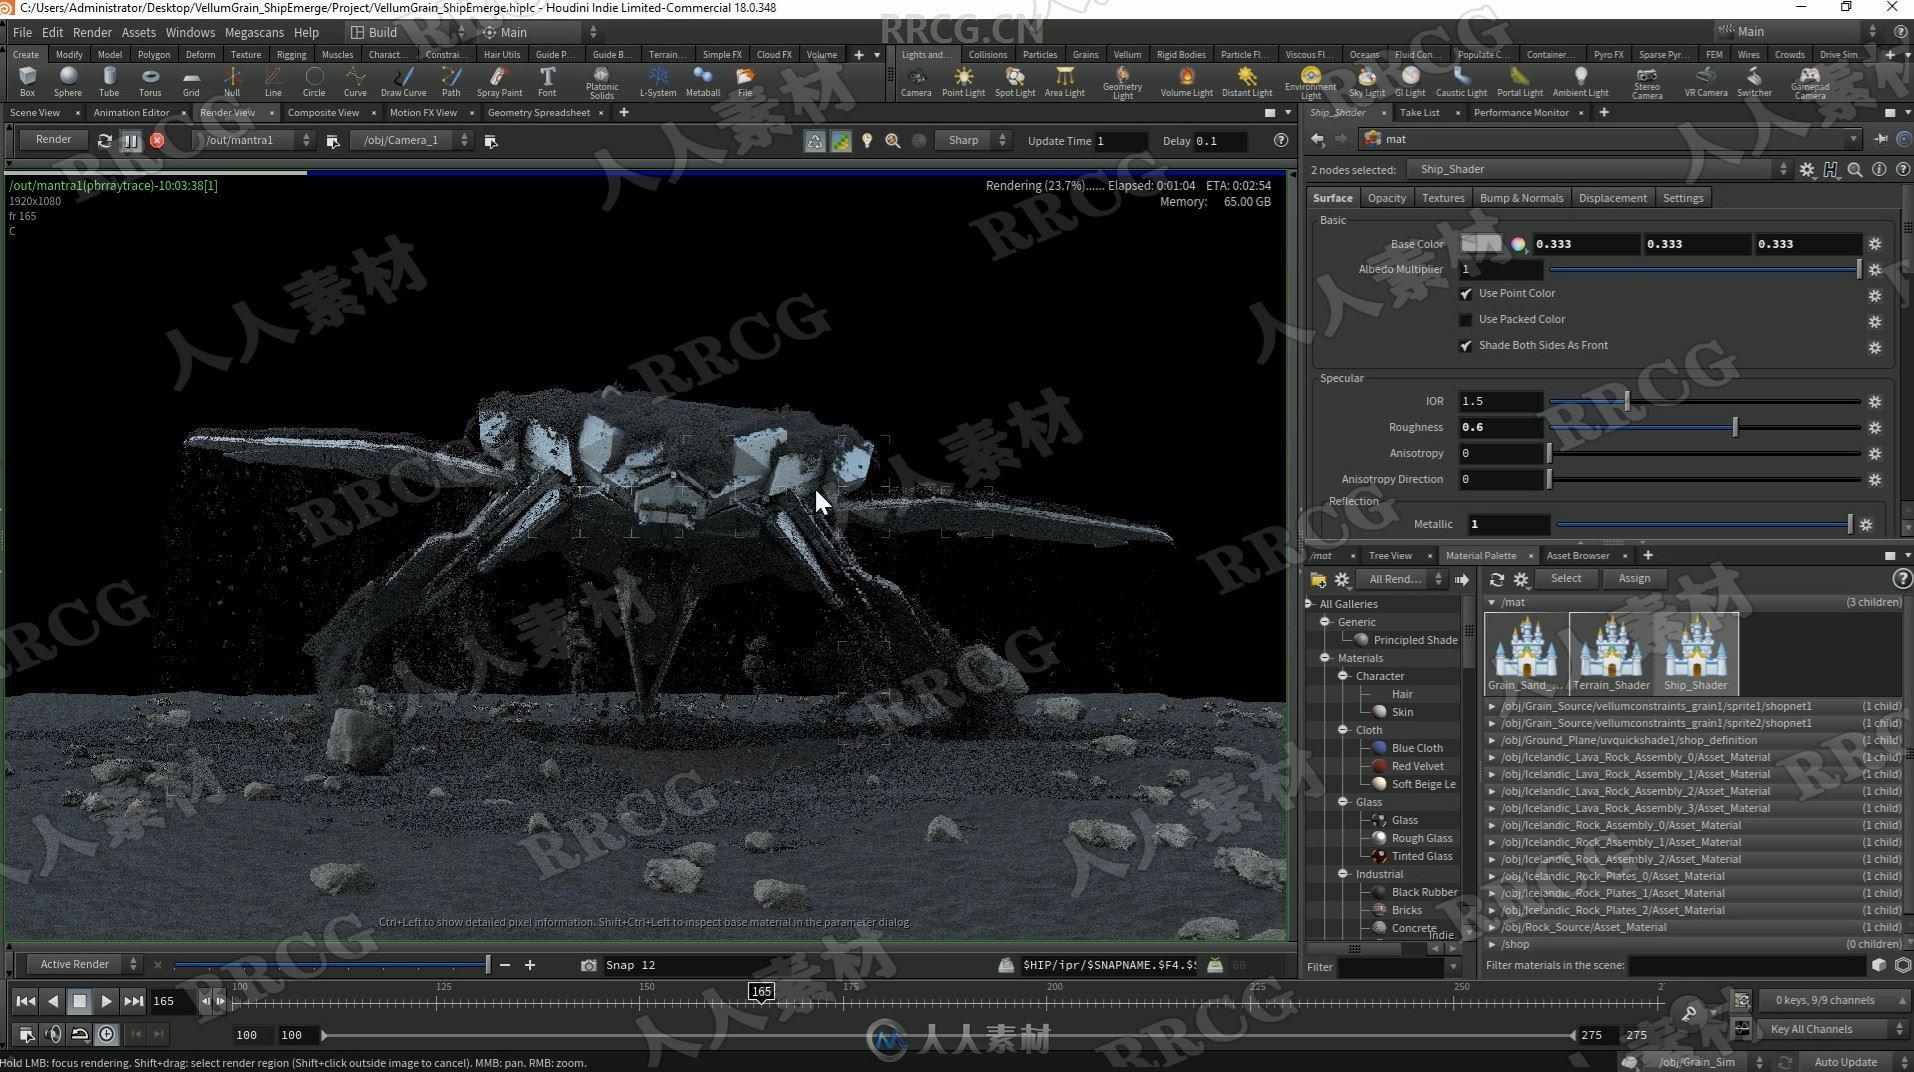Toggle the real time playback button

(107, 1034)
